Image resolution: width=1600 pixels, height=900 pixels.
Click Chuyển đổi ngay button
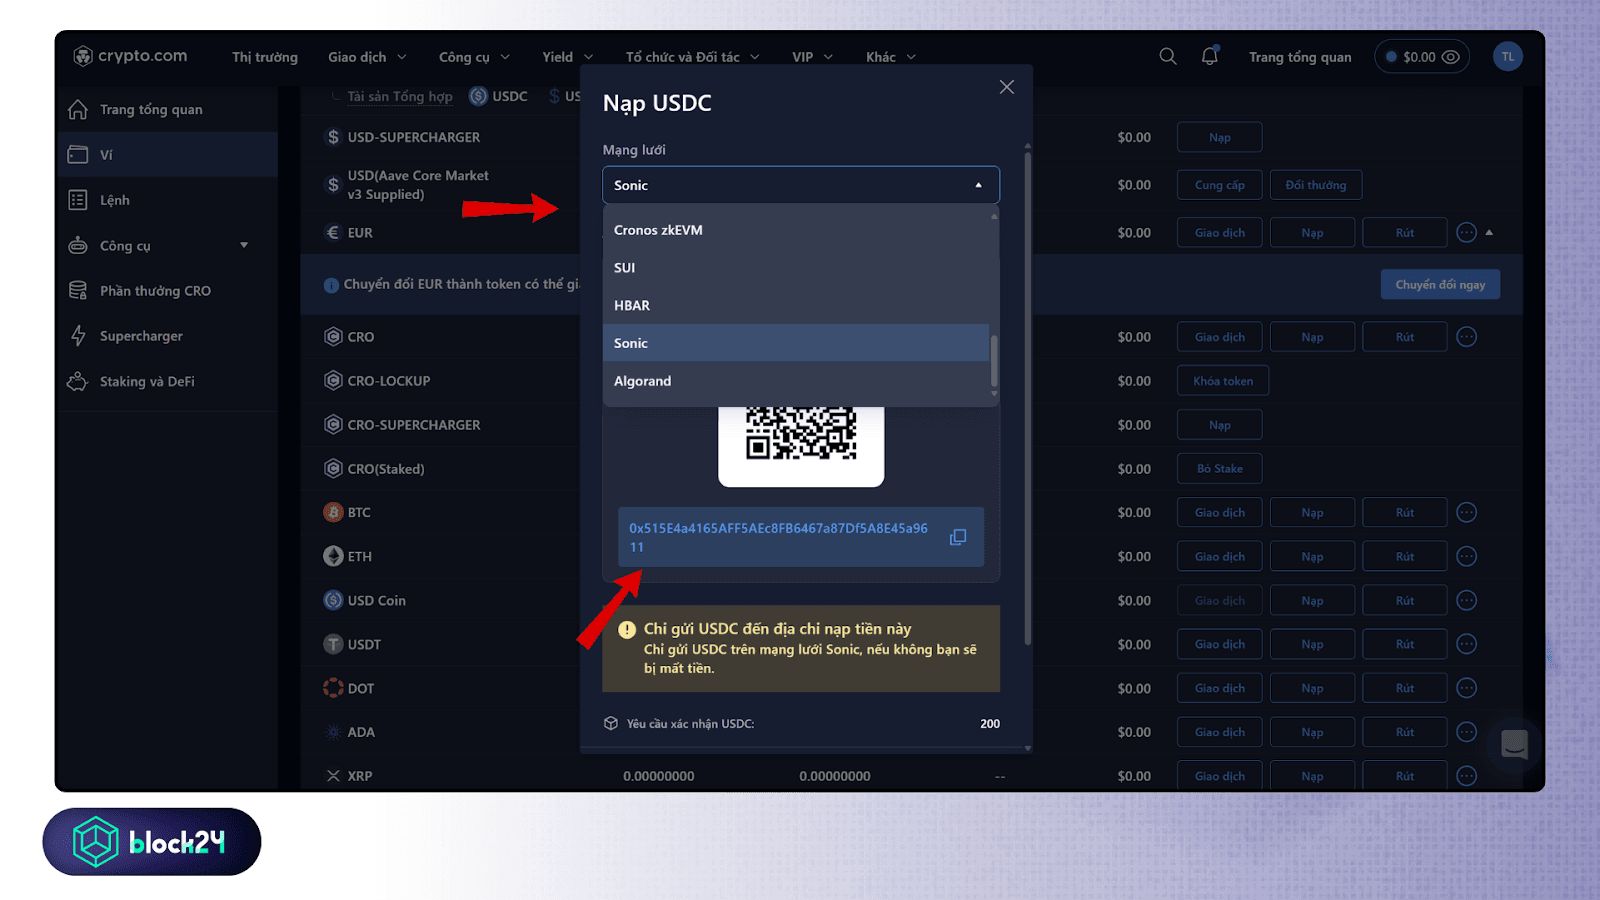point(1440,284)
